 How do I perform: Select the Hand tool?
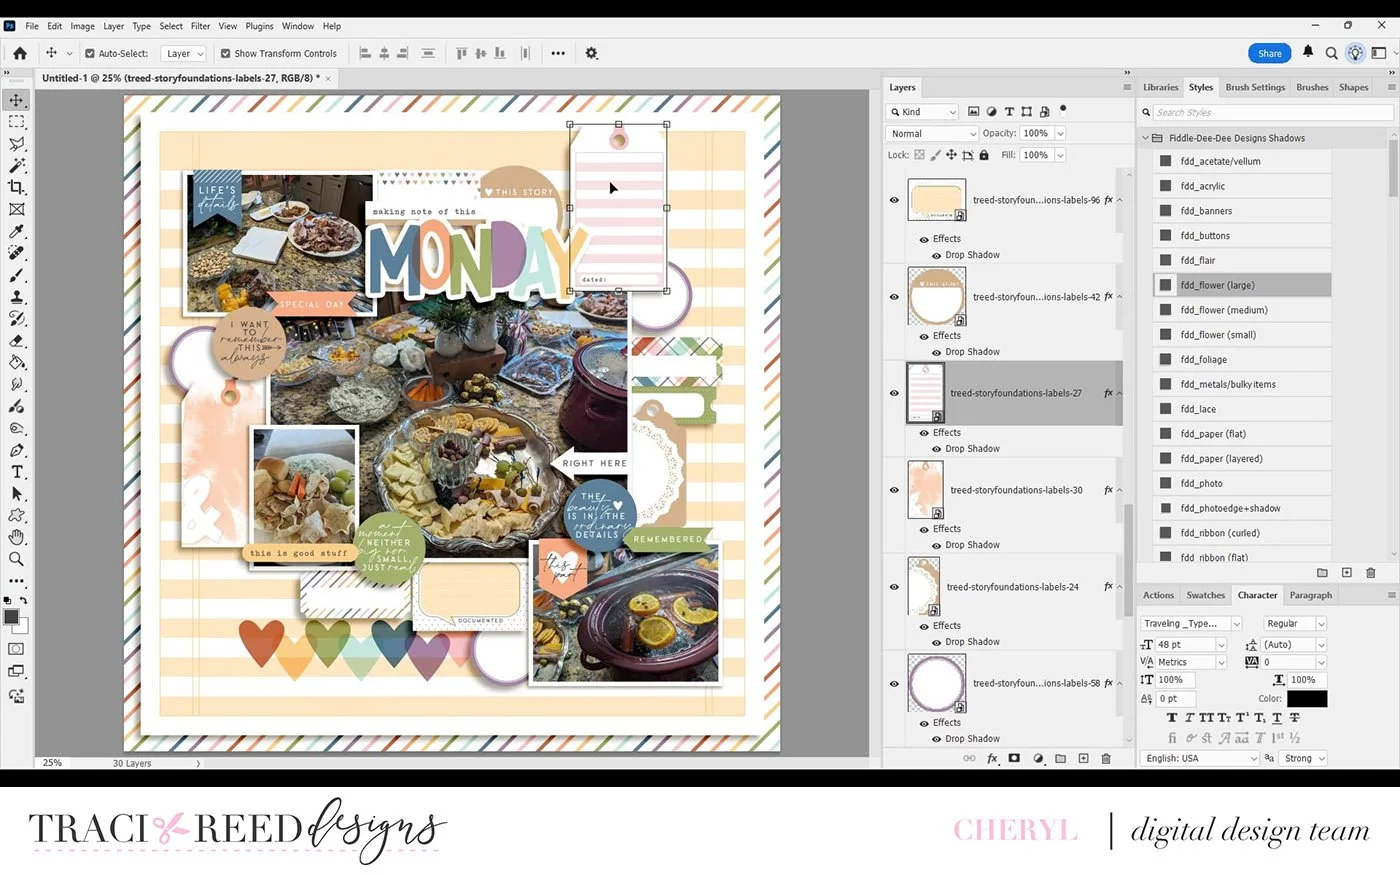point(16,537)
